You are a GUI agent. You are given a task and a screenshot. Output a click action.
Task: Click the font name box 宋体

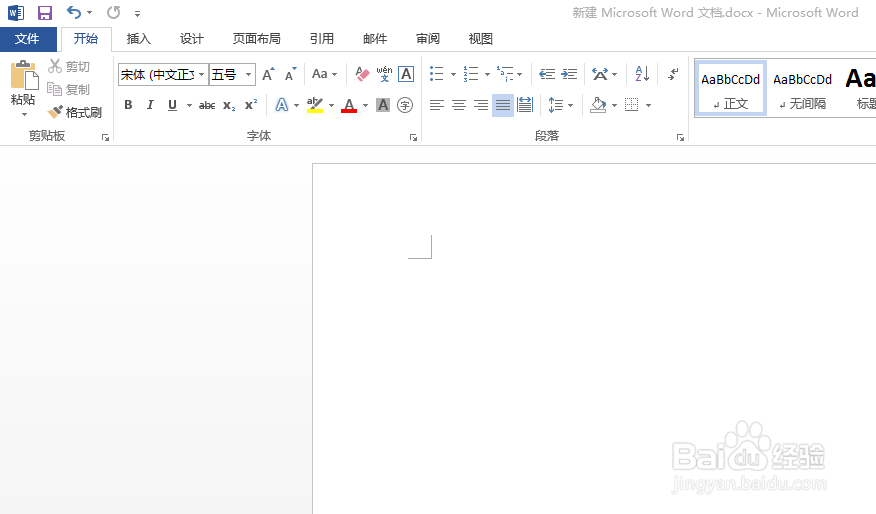[x=157, y=74]
